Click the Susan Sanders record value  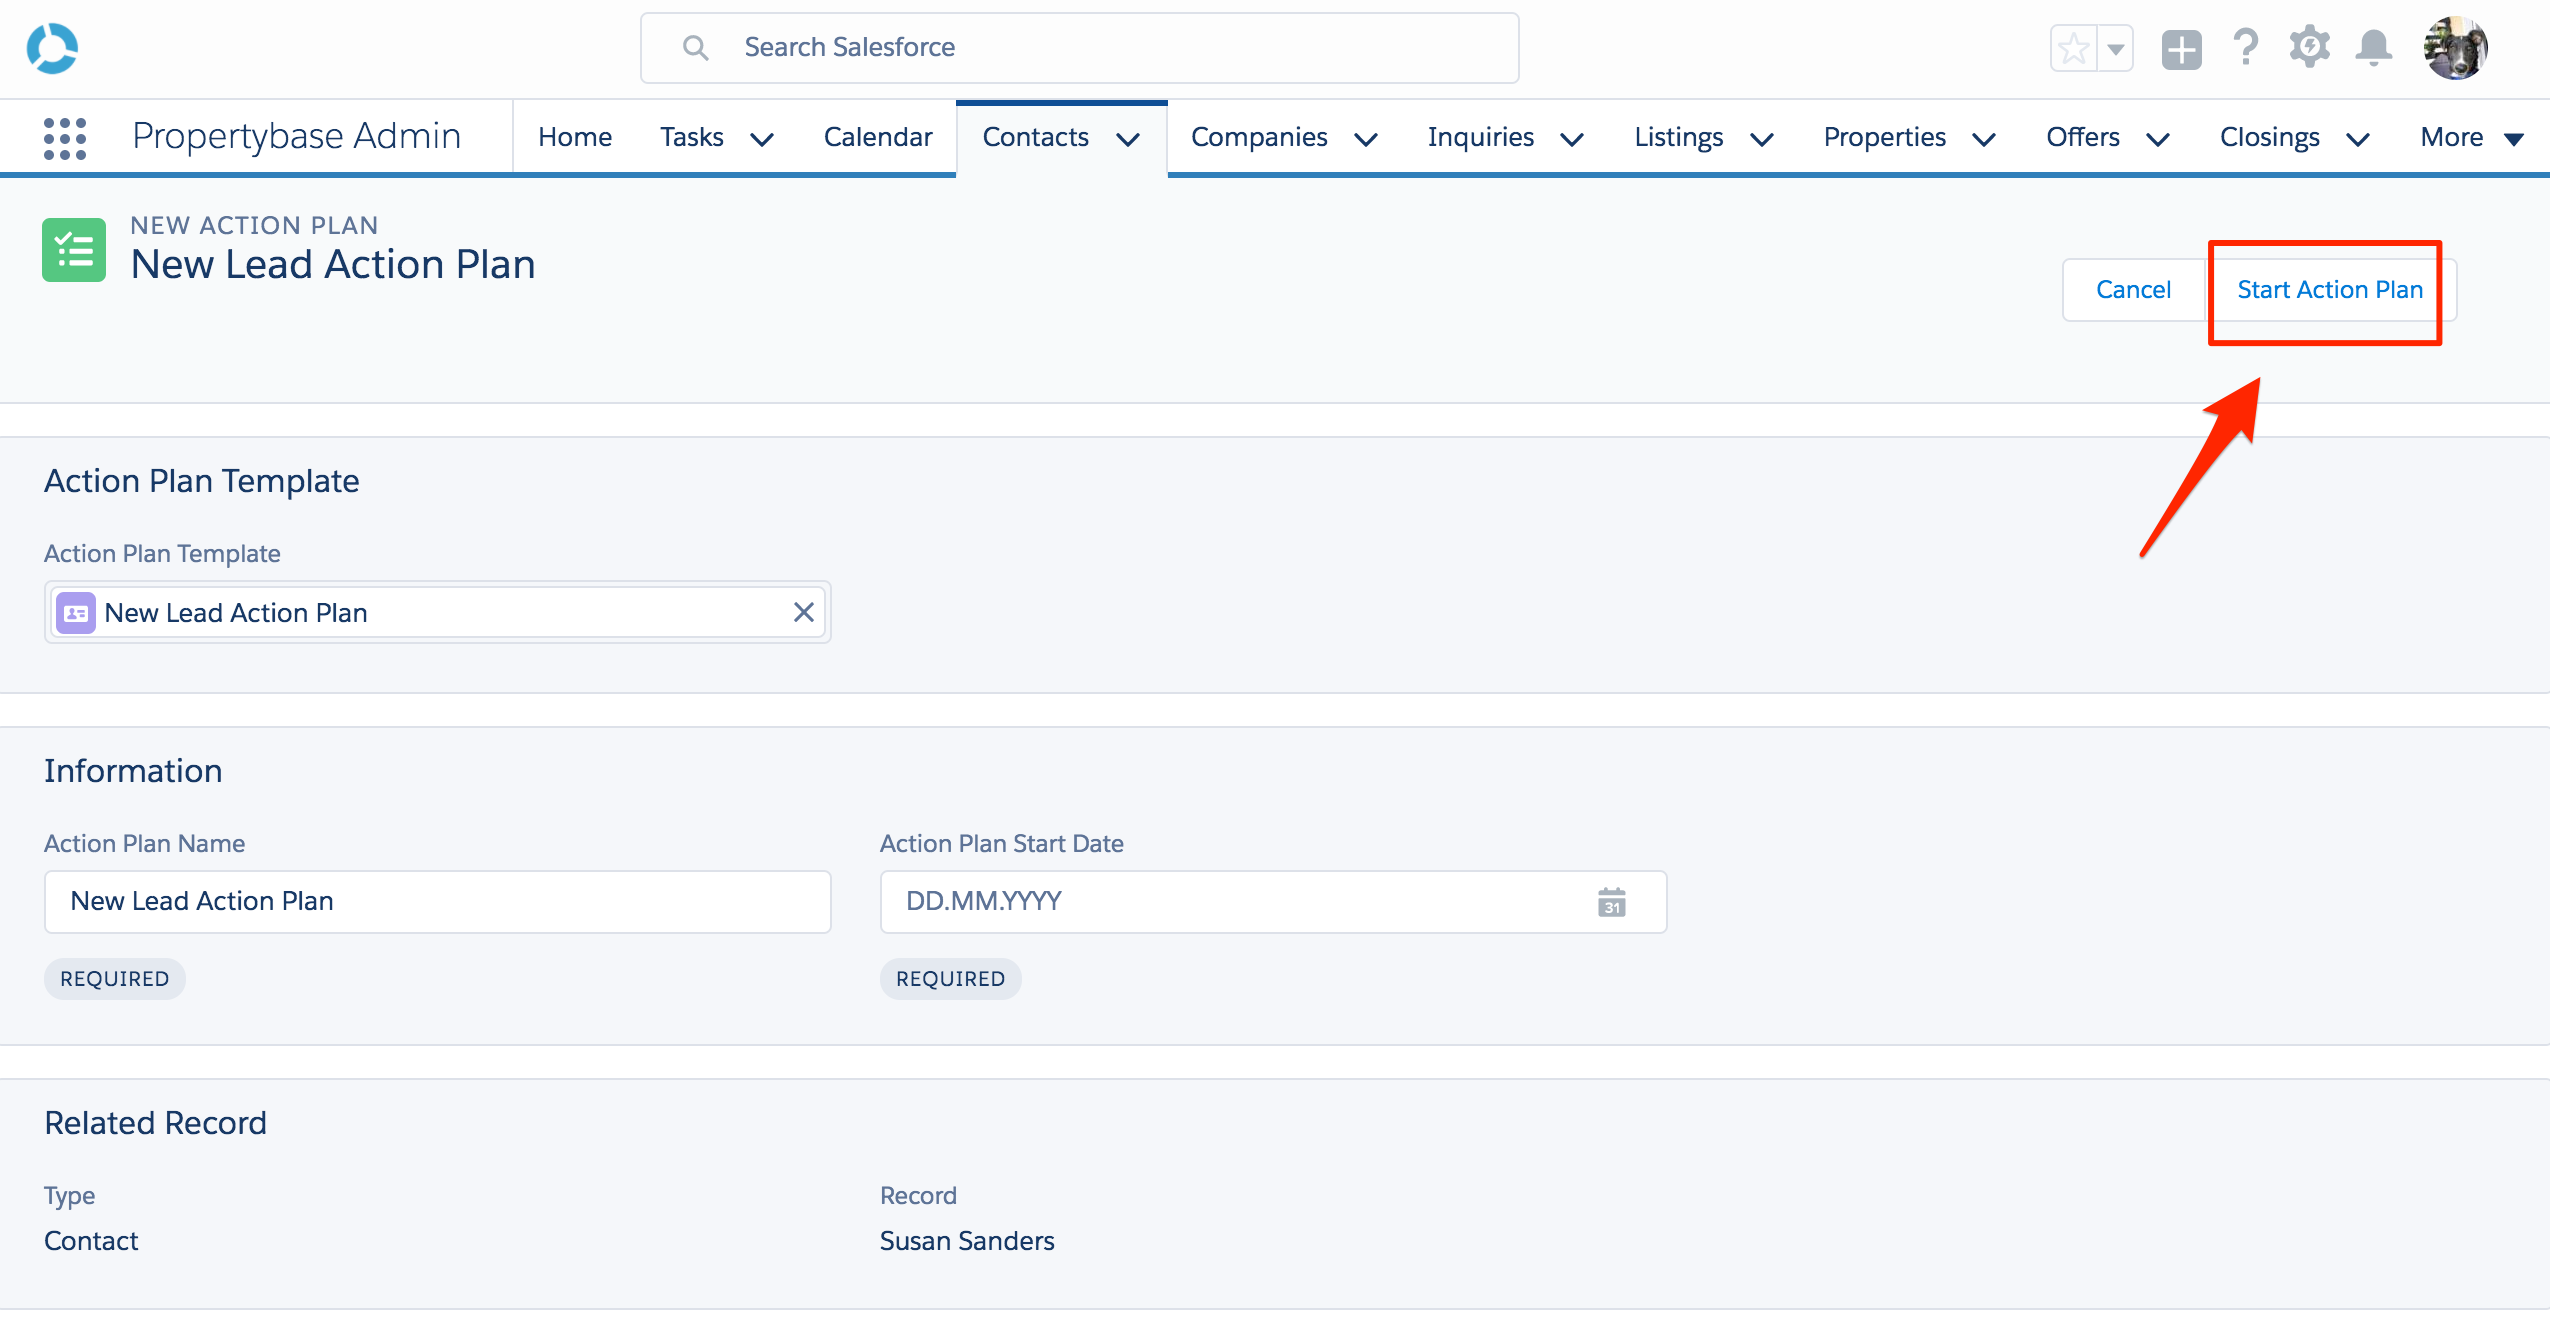click(967, 1241)
